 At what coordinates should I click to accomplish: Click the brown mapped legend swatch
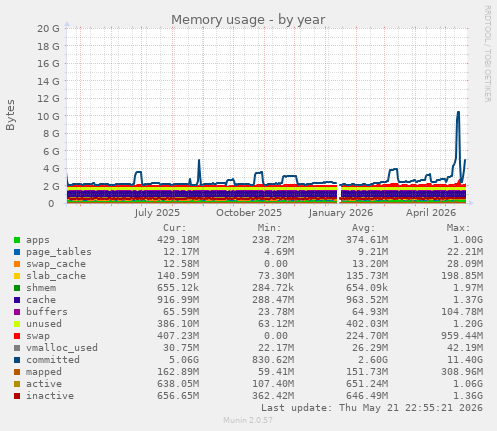click(x=17, y=372)
